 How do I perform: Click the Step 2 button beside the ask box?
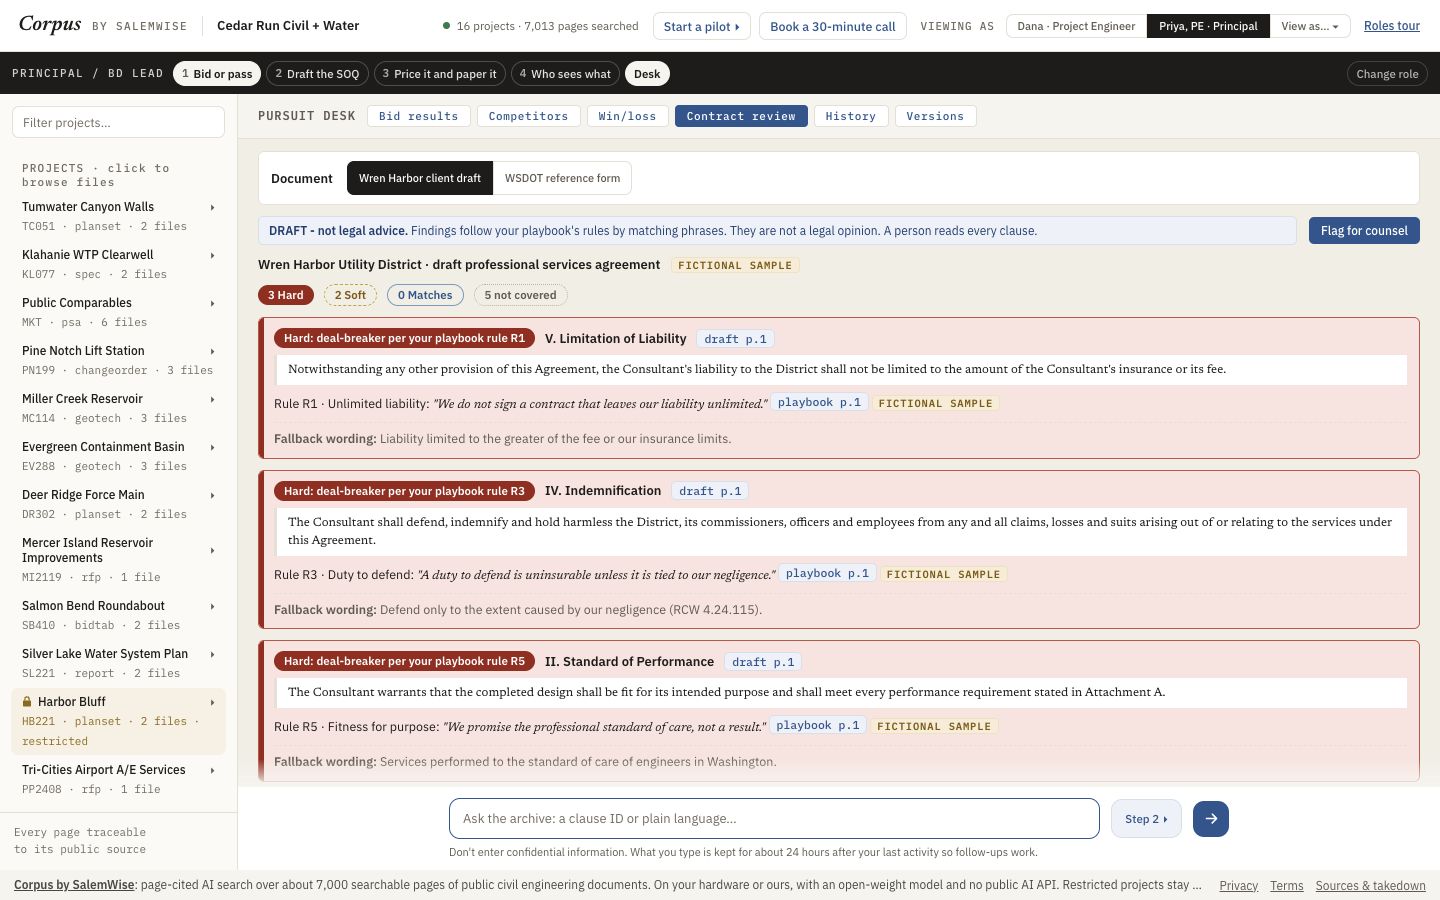pyautogui.click(x=1146, y=818)
